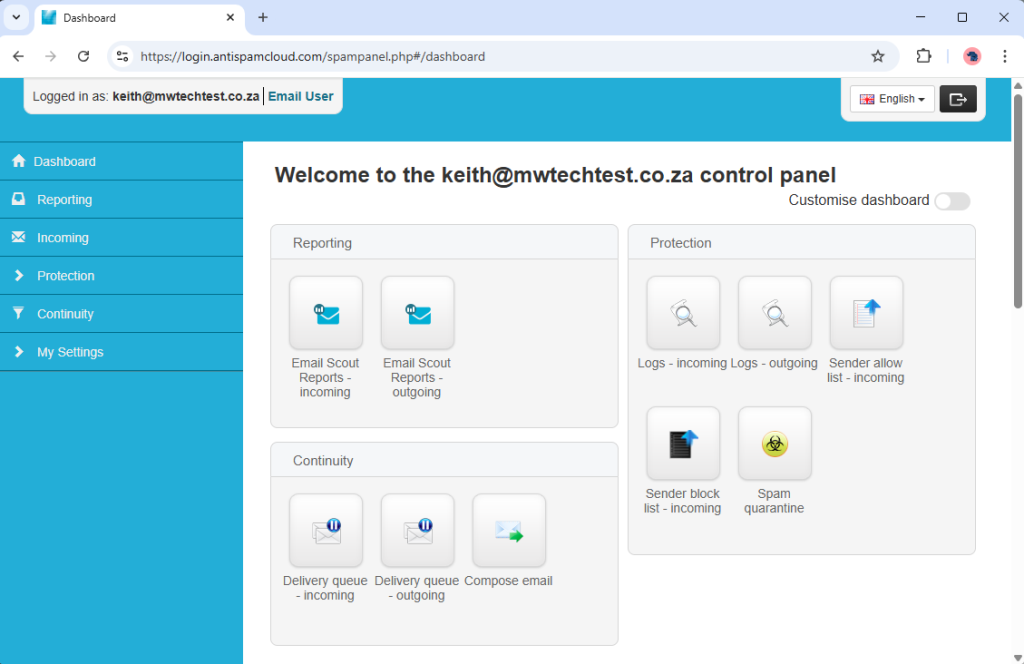Select Incoming in the sidebar menu
1024x664 pixels.
pos(62,238)
